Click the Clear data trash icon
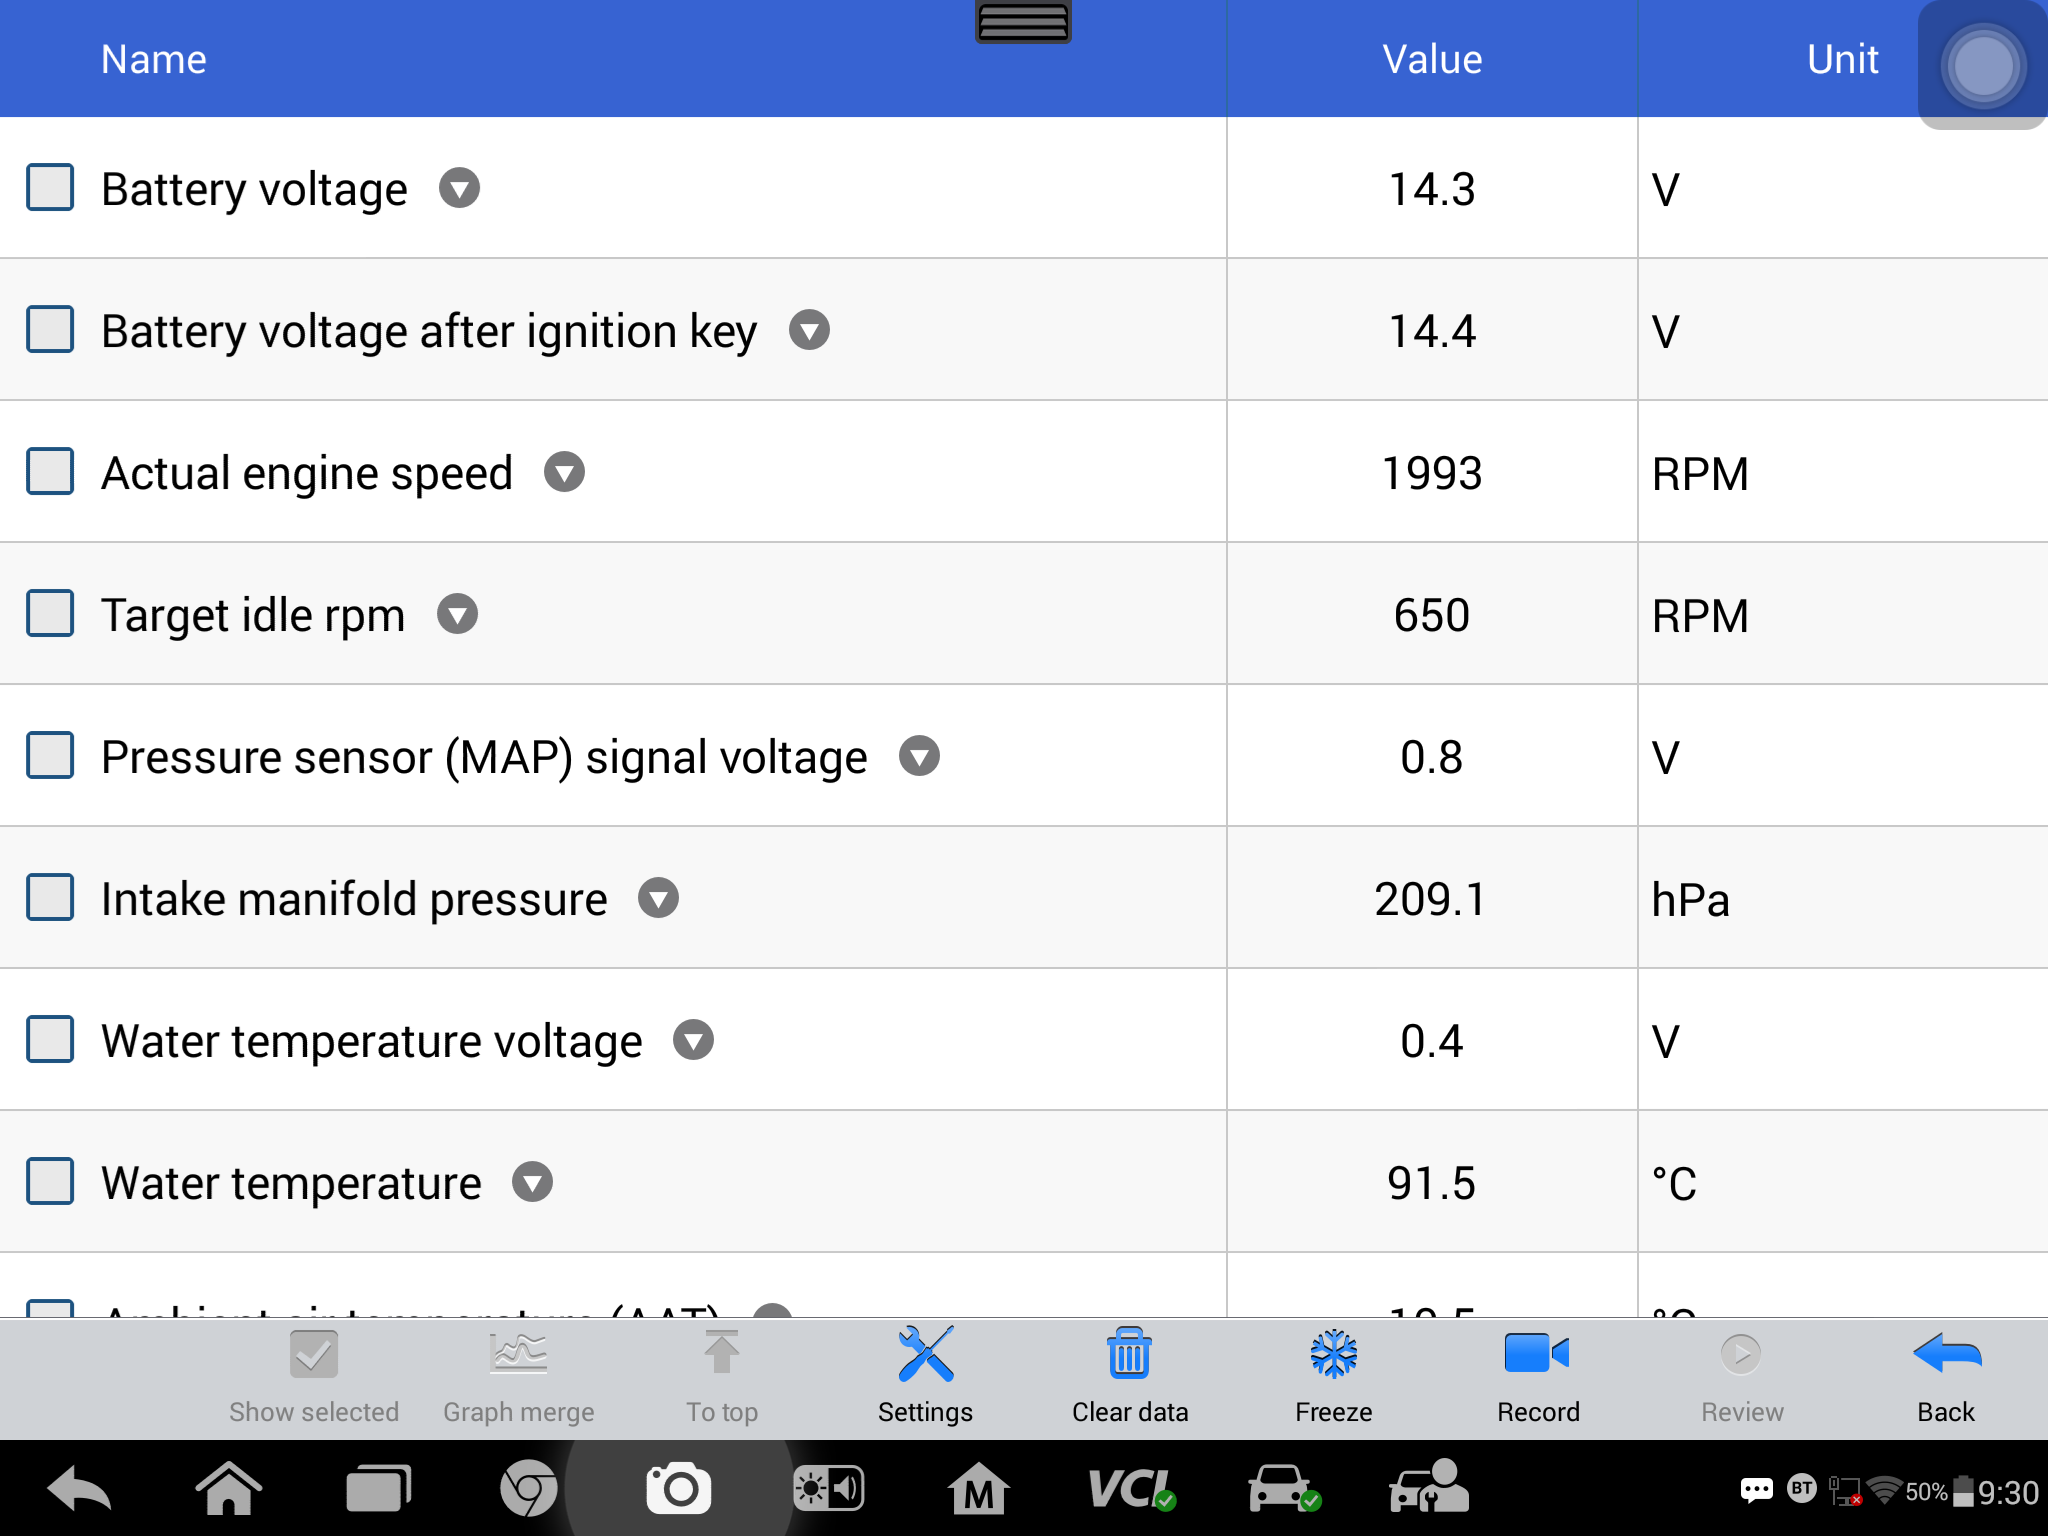 pos(1129,1354)
